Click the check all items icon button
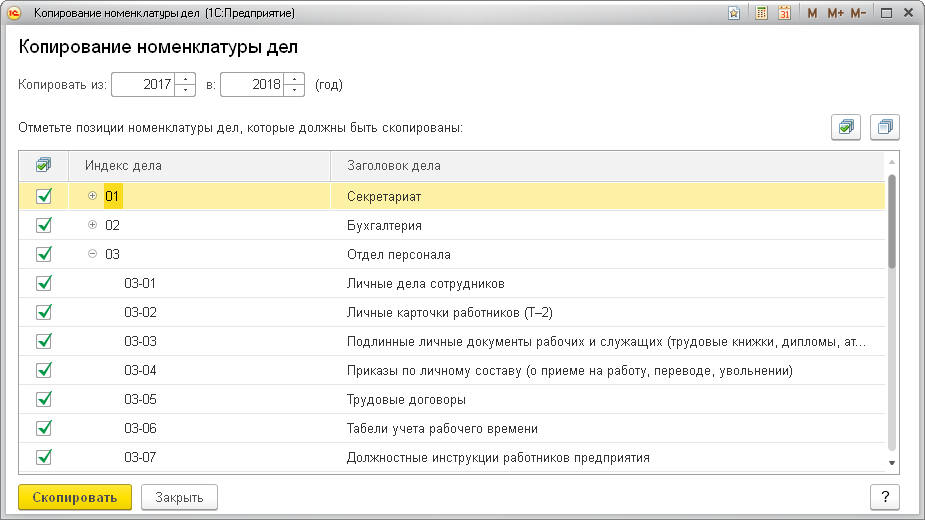The width and height of the screenshot is (925, 520). 846,127
